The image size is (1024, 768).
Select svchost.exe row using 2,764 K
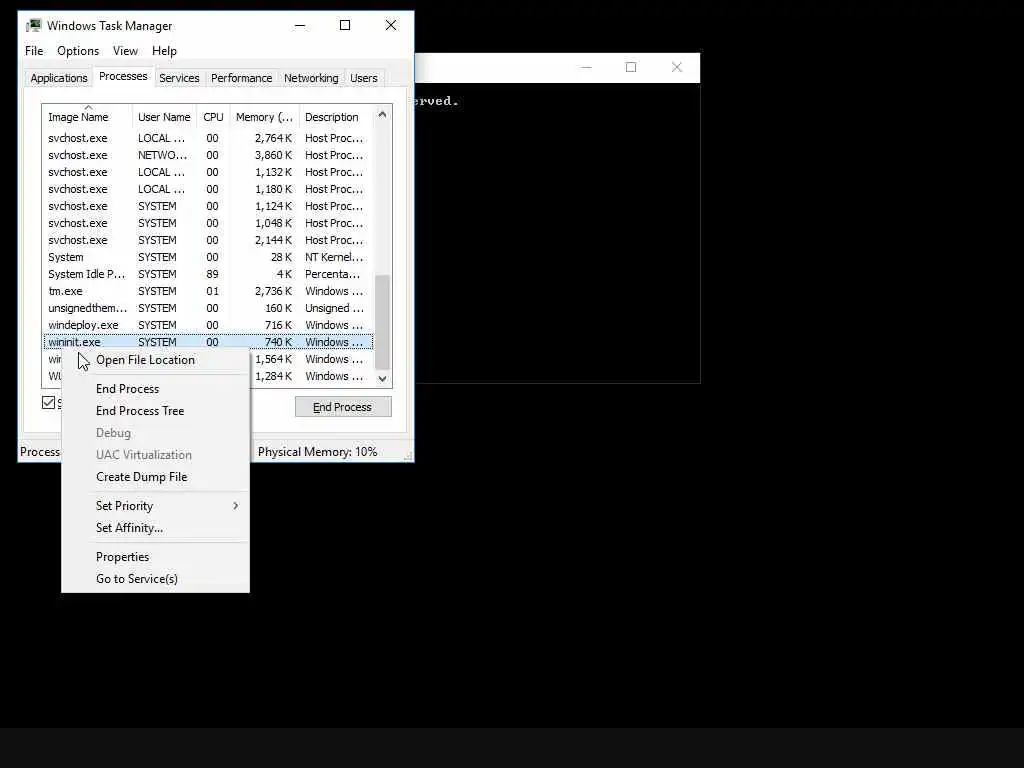[x=208, y=138]
